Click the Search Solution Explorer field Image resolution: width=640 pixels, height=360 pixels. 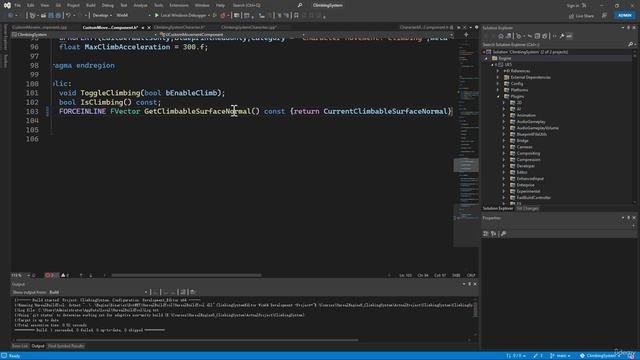(554, 44)
